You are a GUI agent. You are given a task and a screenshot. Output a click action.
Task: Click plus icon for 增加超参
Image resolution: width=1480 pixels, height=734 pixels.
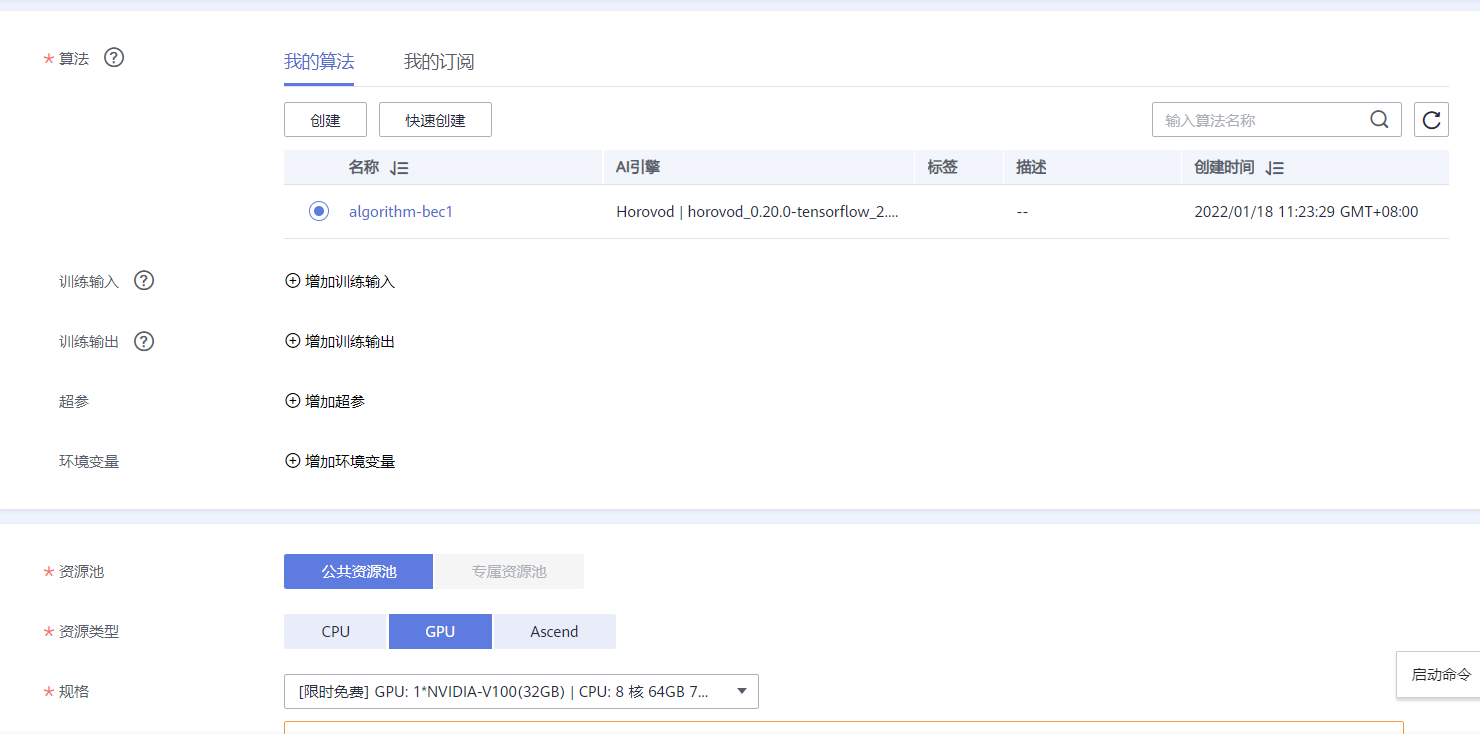click(293, 401)
